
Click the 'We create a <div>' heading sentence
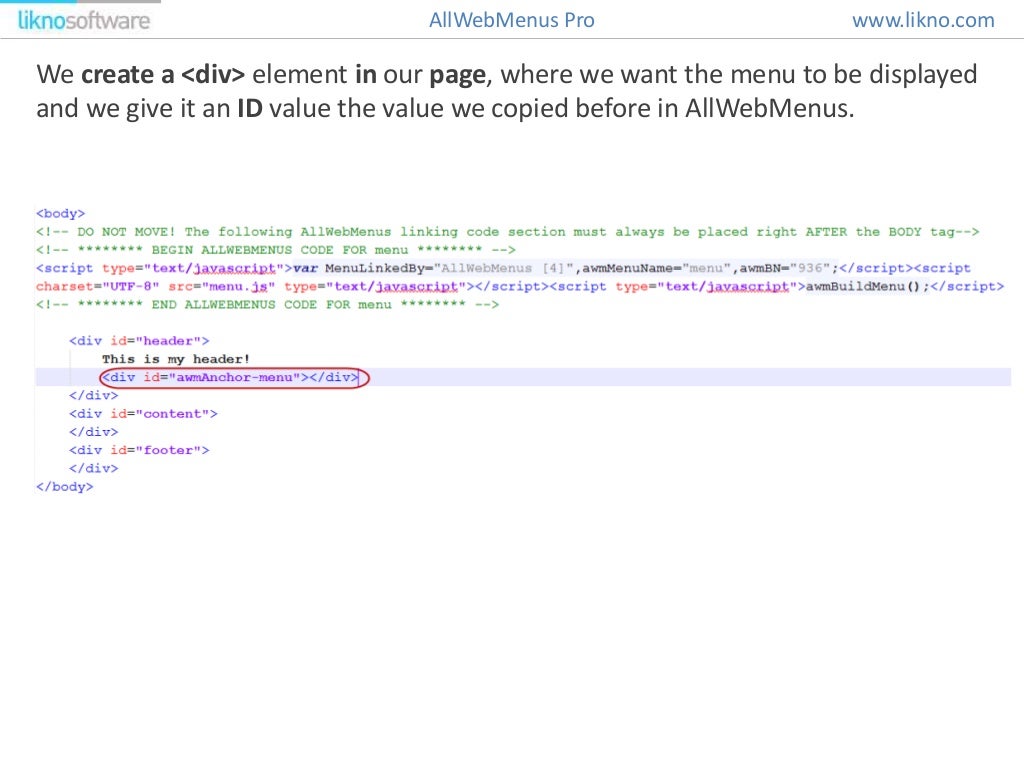pos(507,74)
